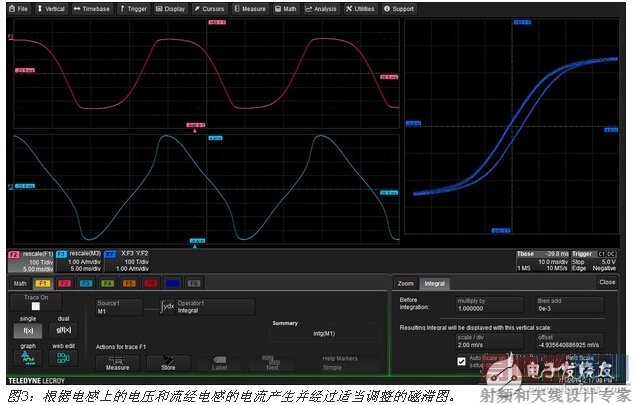Click the Label action button
This screenshot has height=405, width=634.
pos(220,363)
